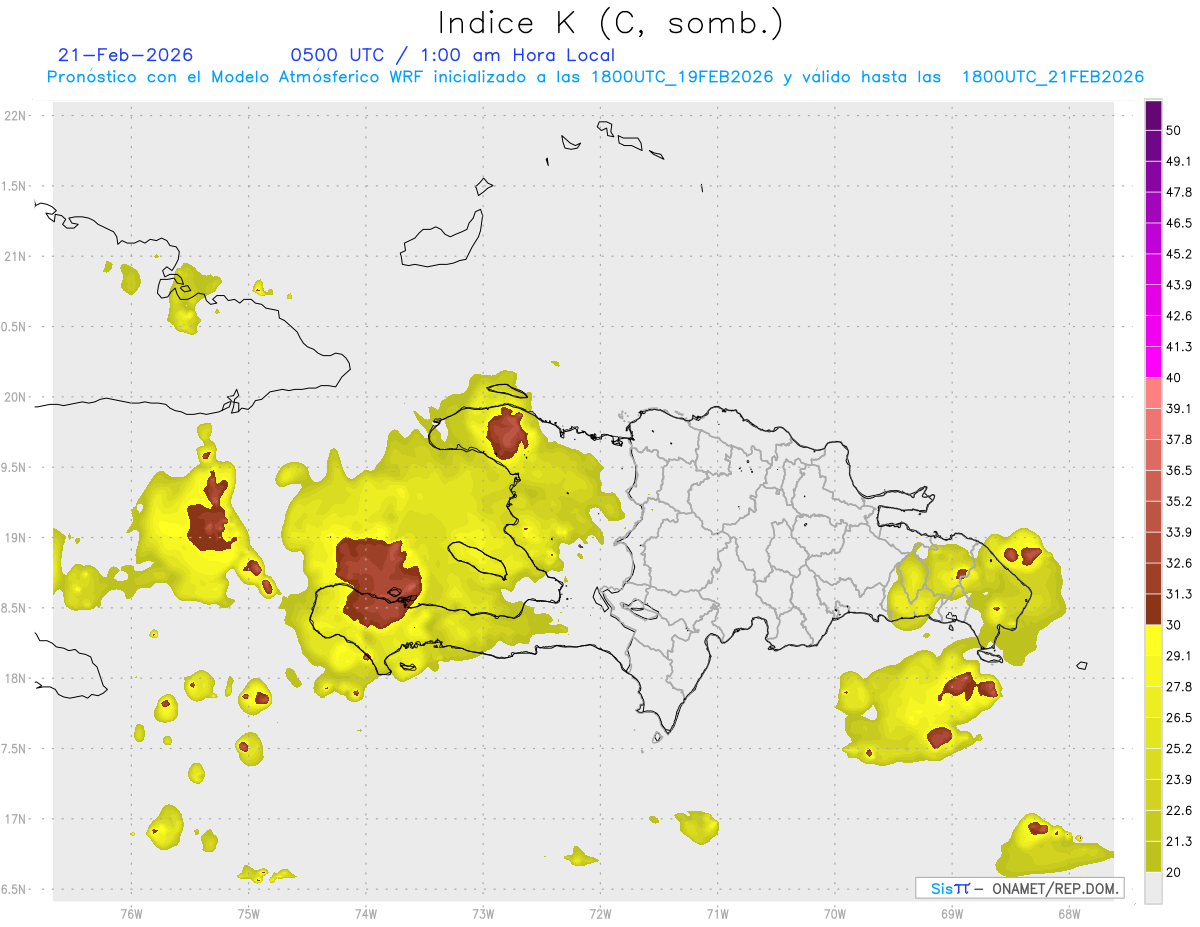
Task: Click the '71W' longitude label
Action: coord(717,914)
